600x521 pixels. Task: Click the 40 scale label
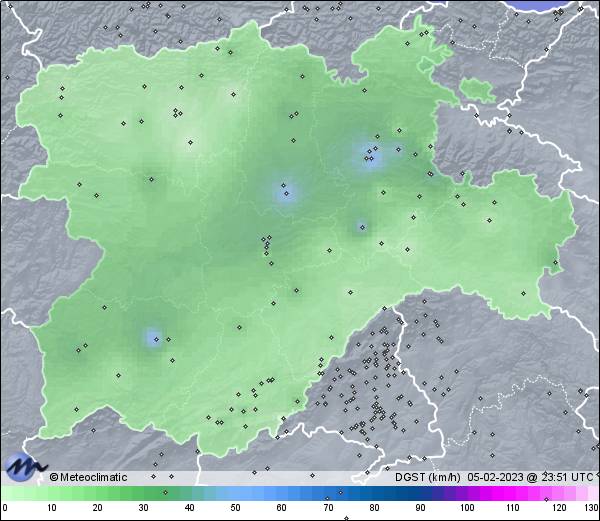coord(189,508)
